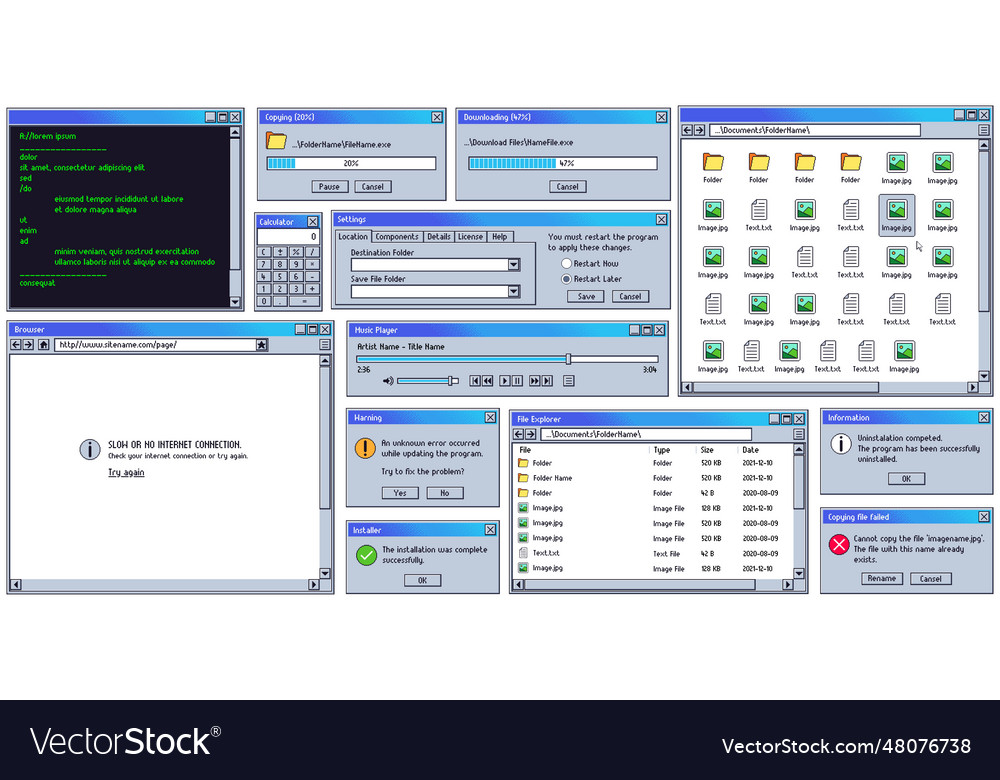Screen dimensions: 1000x780
Task: Select the Restart Now radio button
Action: tap(566, 263)
